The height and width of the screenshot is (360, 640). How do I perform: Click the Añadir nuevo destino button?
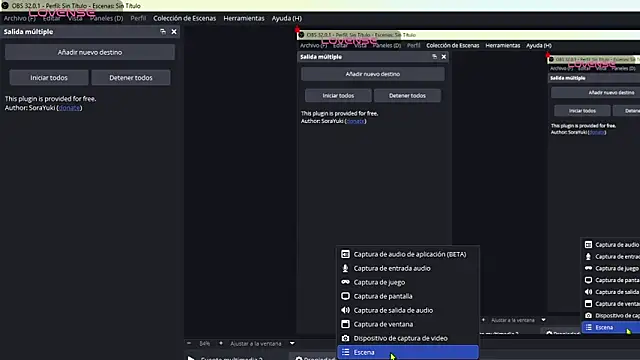90,52
